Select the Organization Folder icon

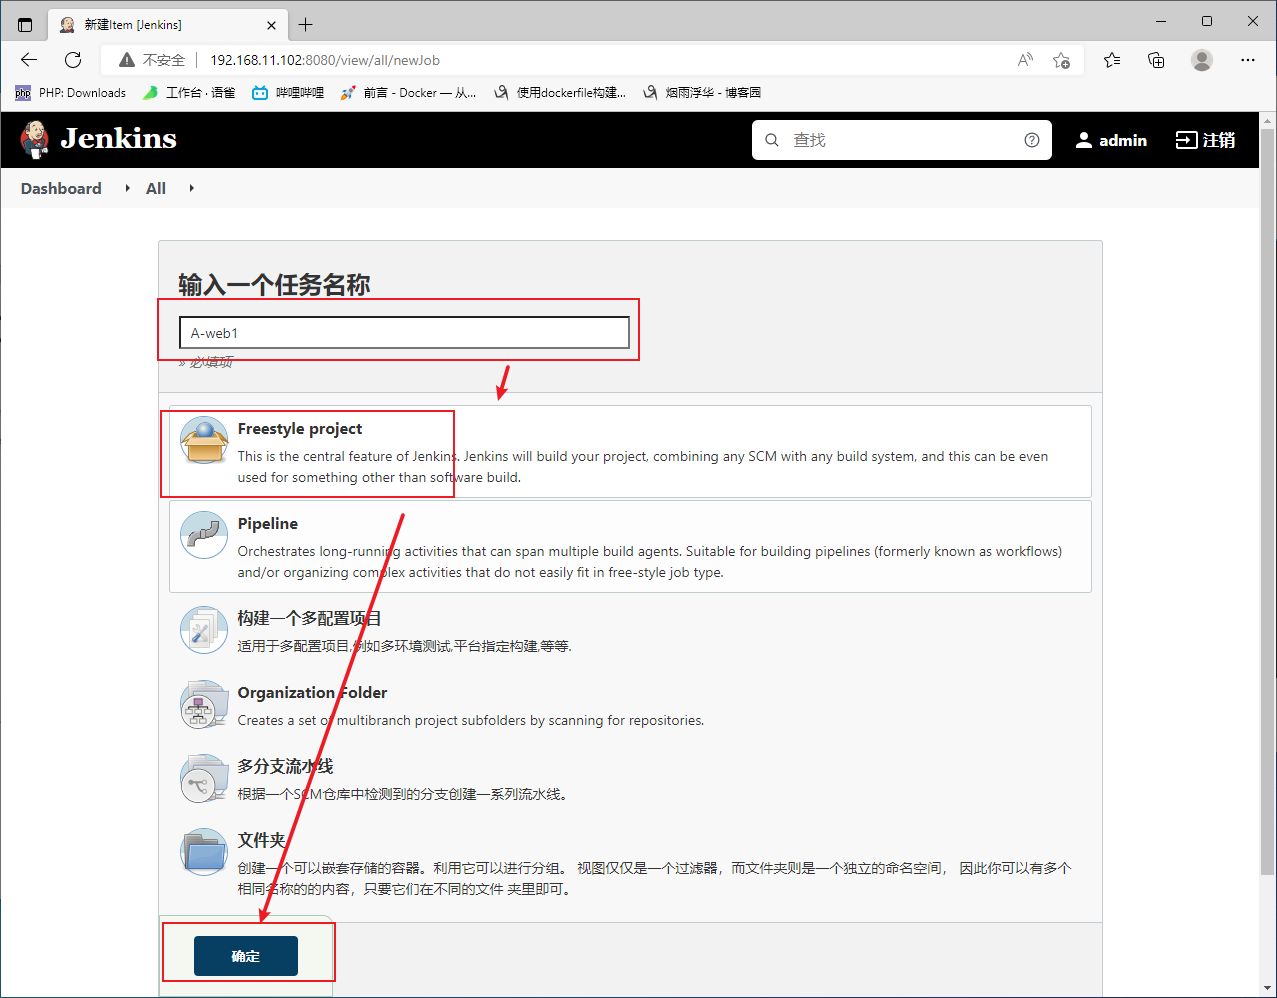point(204,704)
